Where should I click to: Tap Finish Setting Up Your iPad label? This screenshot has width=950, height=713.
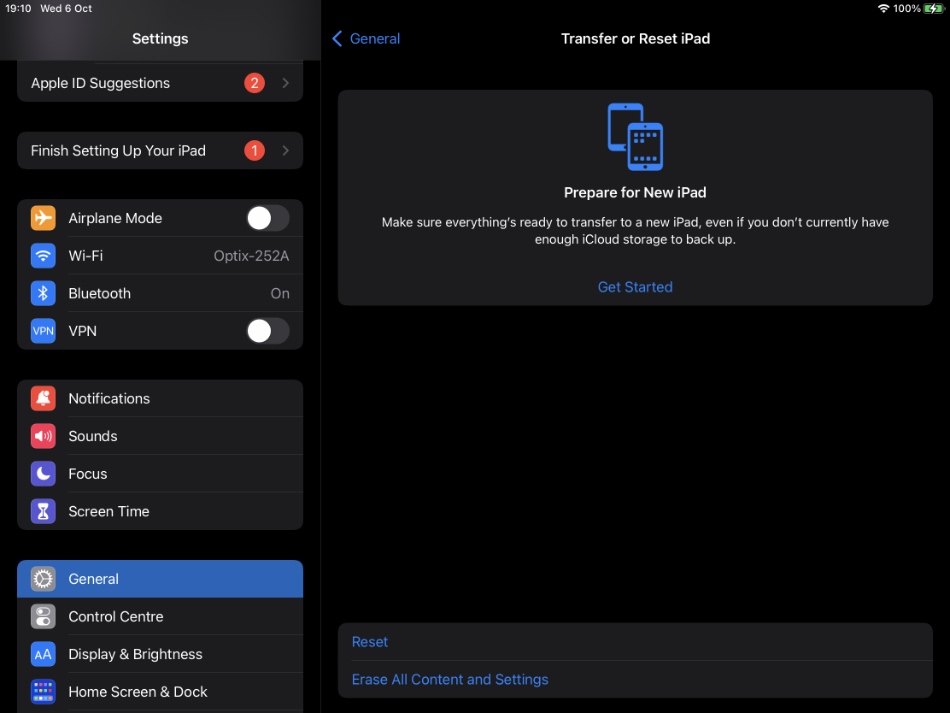118,150
